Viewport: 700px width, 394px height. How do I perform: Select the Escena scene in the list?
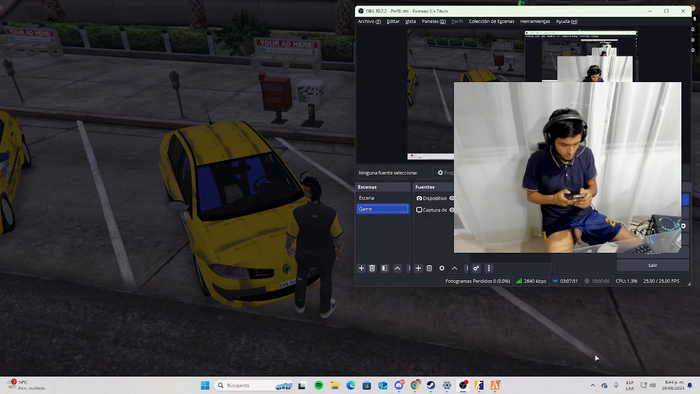tap(383, 198)
